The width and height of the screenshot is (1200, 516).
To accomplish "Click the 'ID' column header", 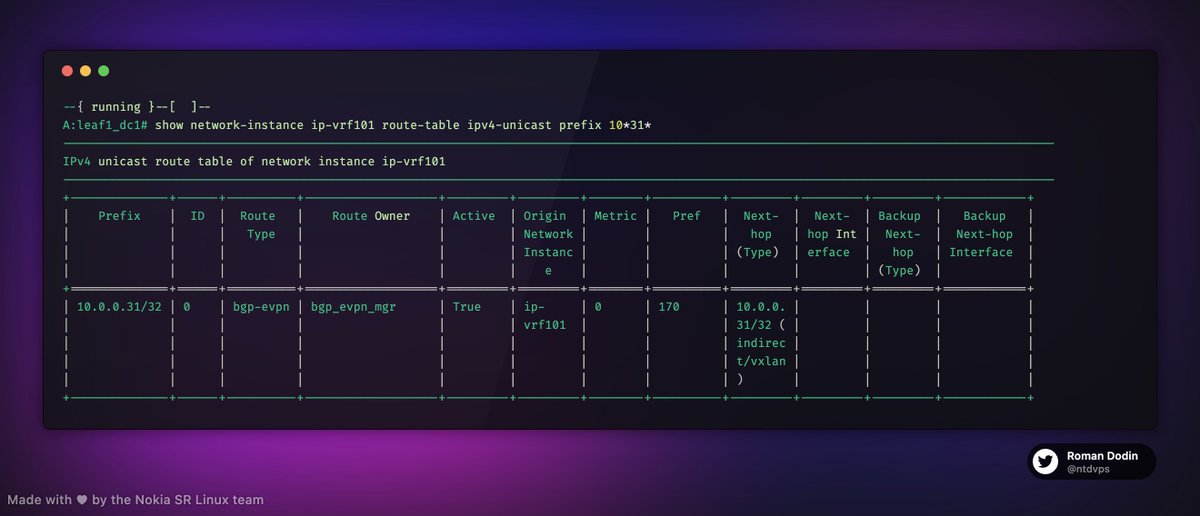I will (x=198, y=216).
